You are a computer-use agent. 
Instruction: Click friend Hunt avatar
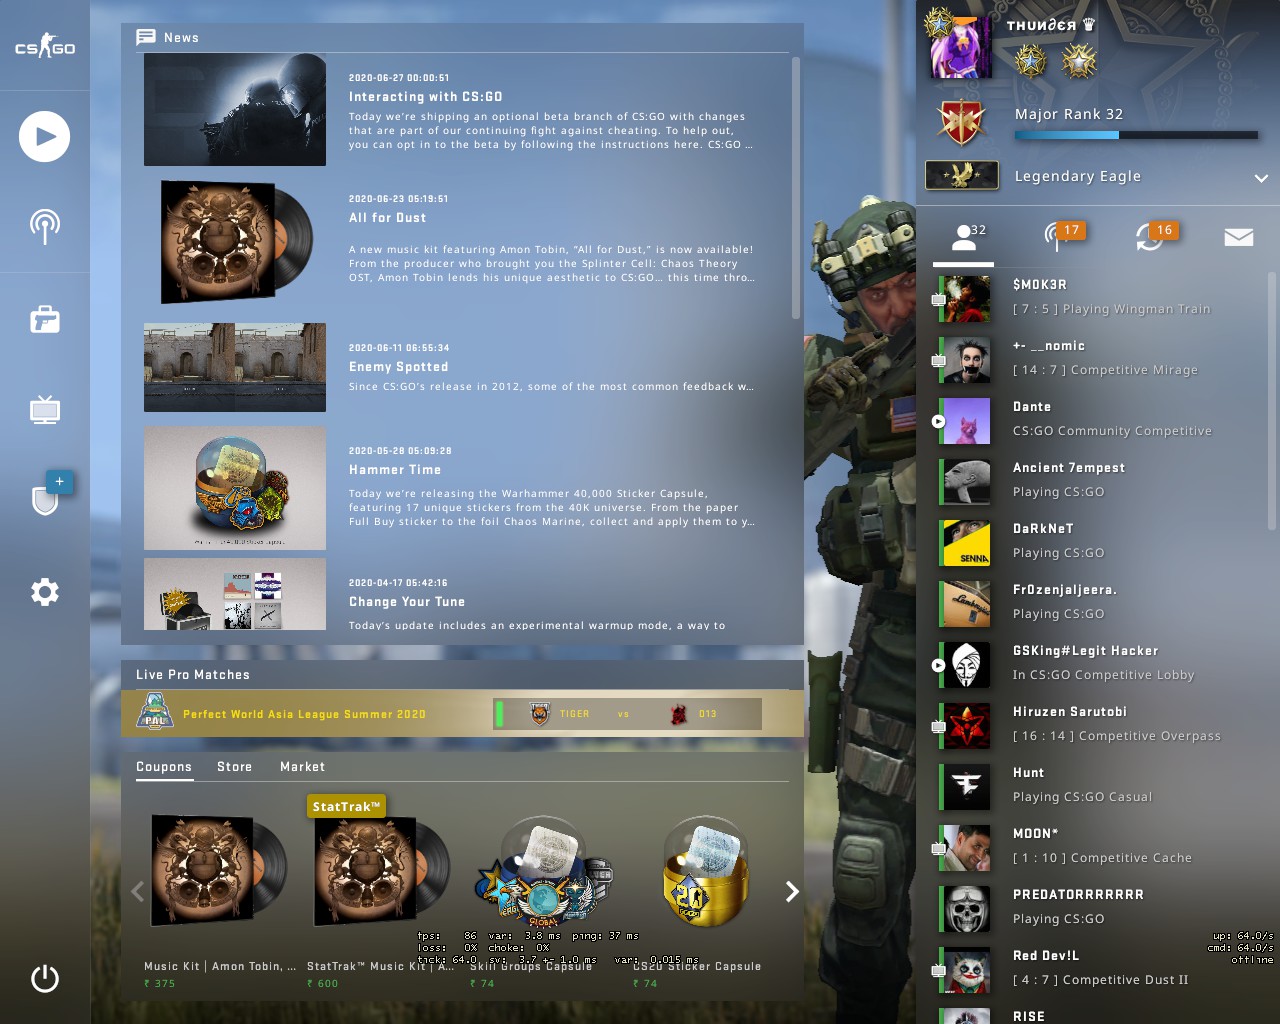click(966, 786)
